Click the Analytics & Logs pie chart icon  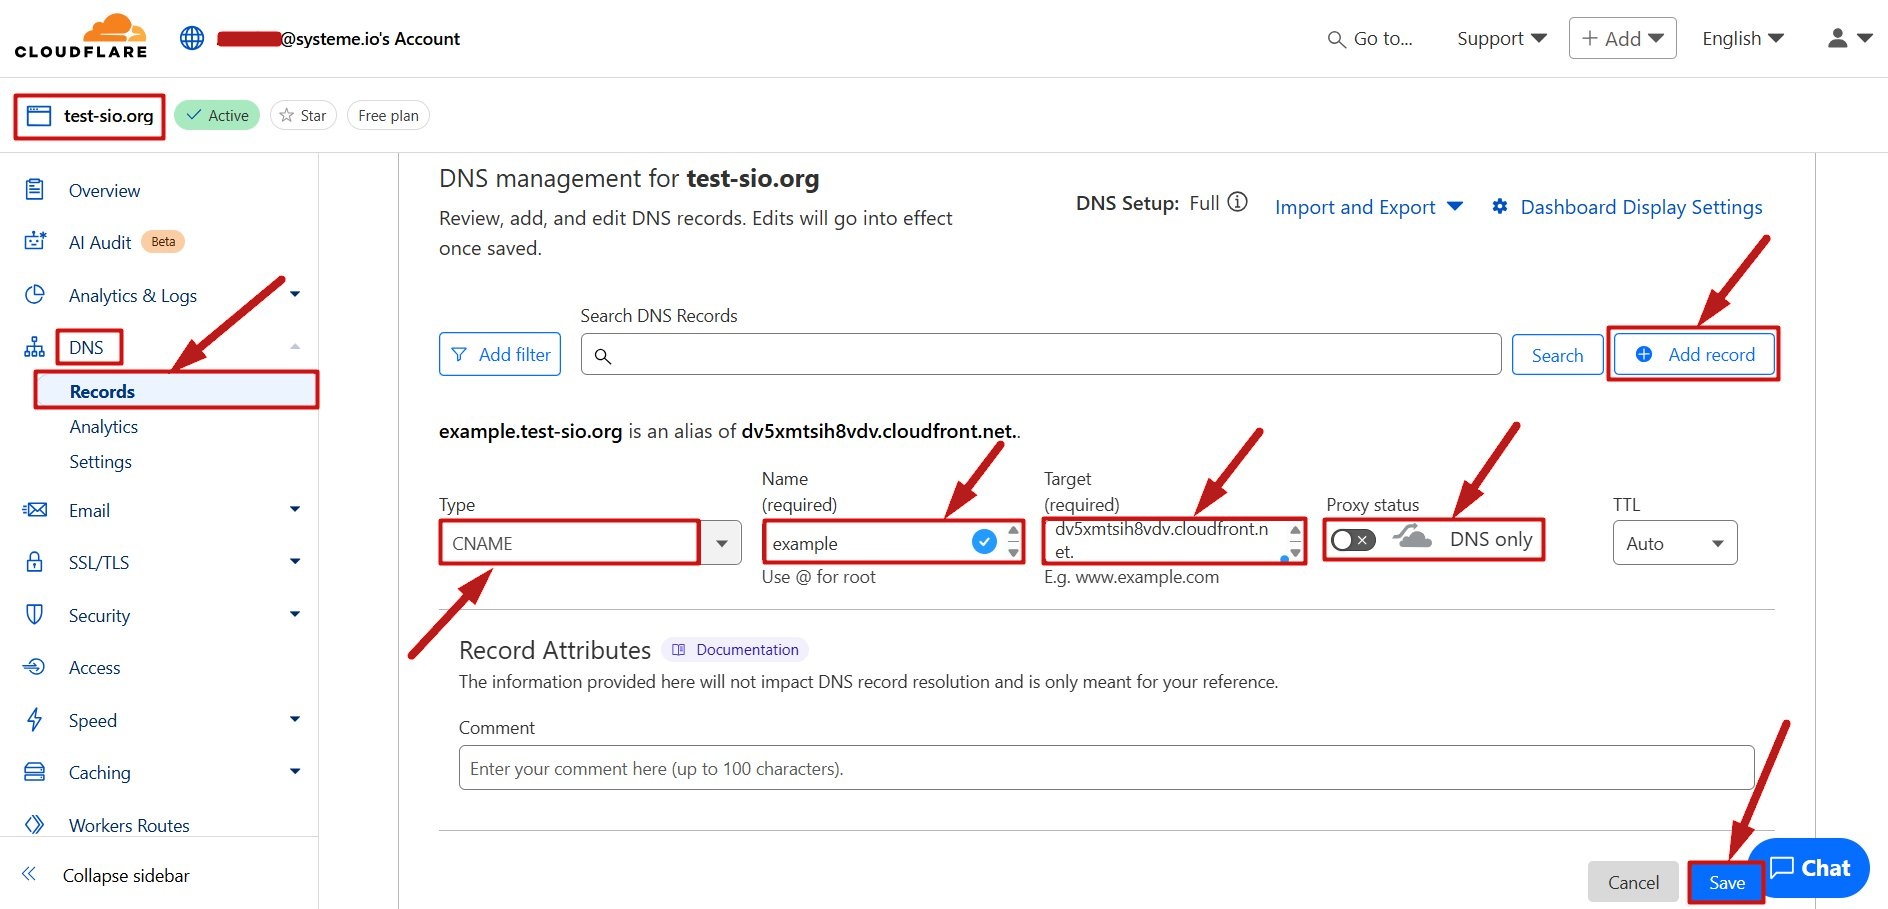(35, 295)
